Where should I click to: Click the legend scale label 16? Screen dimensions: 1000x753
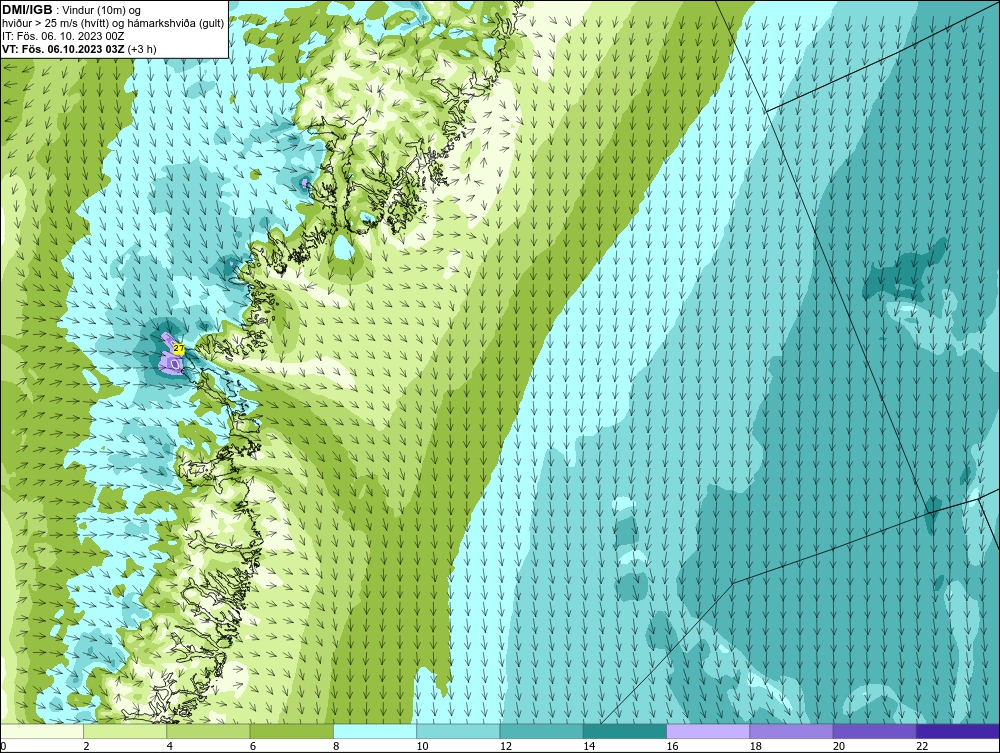(672, 746)
